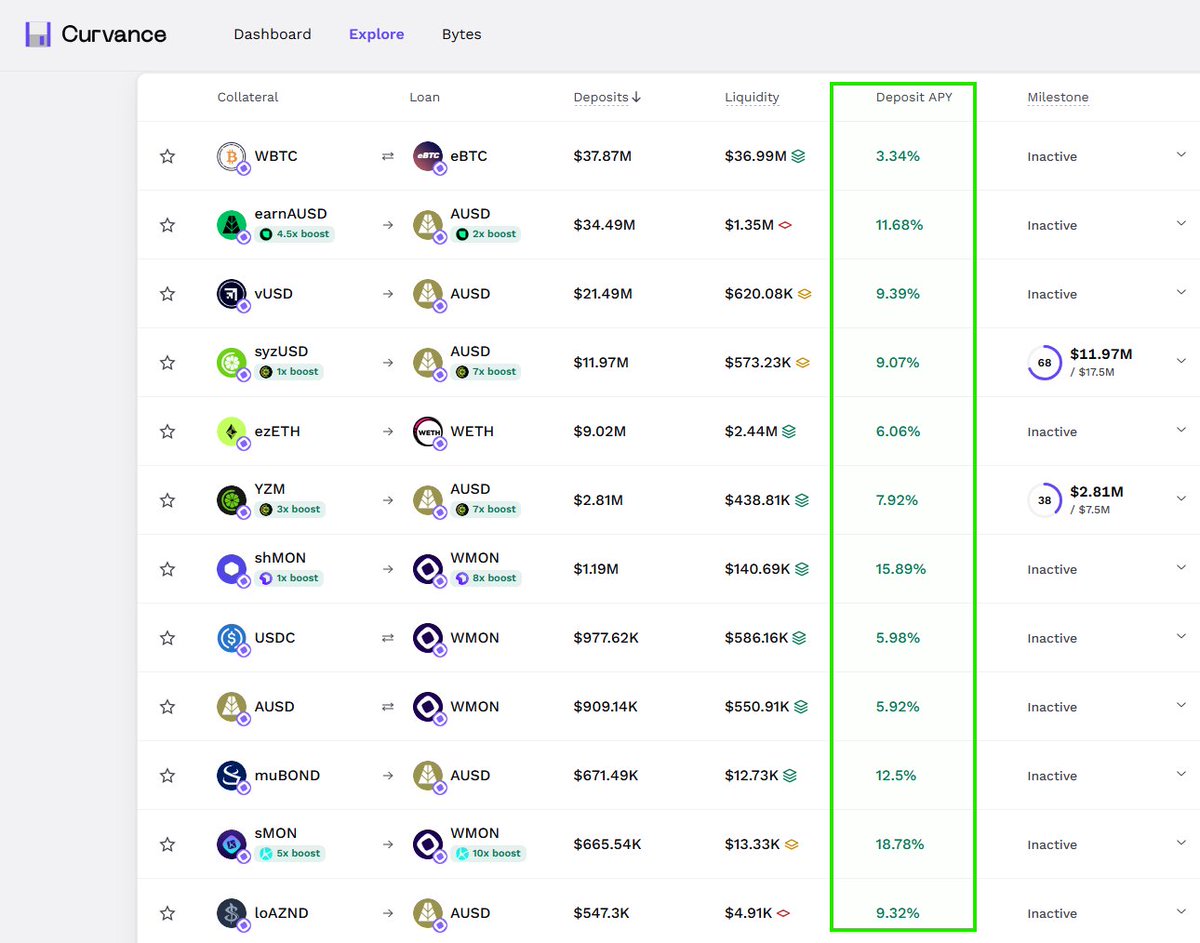Click the red liquidity icon beside $4.91K
Image resolution: width=1200 pixels, height=943 pixels.
784,913
